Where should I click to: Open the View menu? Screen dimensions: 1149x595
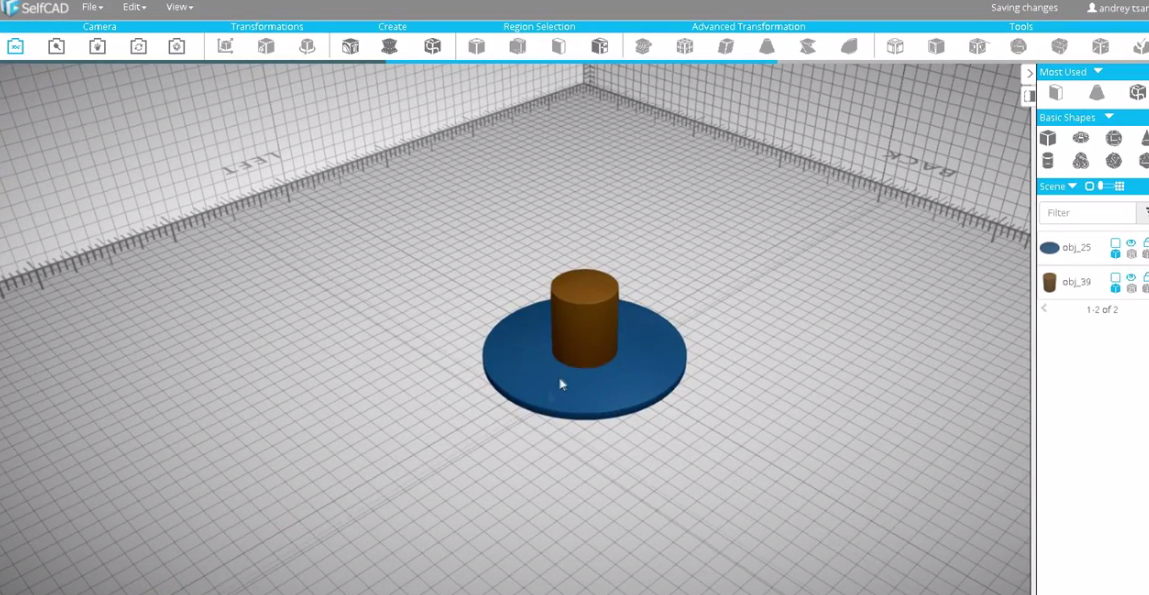[180, 7]
